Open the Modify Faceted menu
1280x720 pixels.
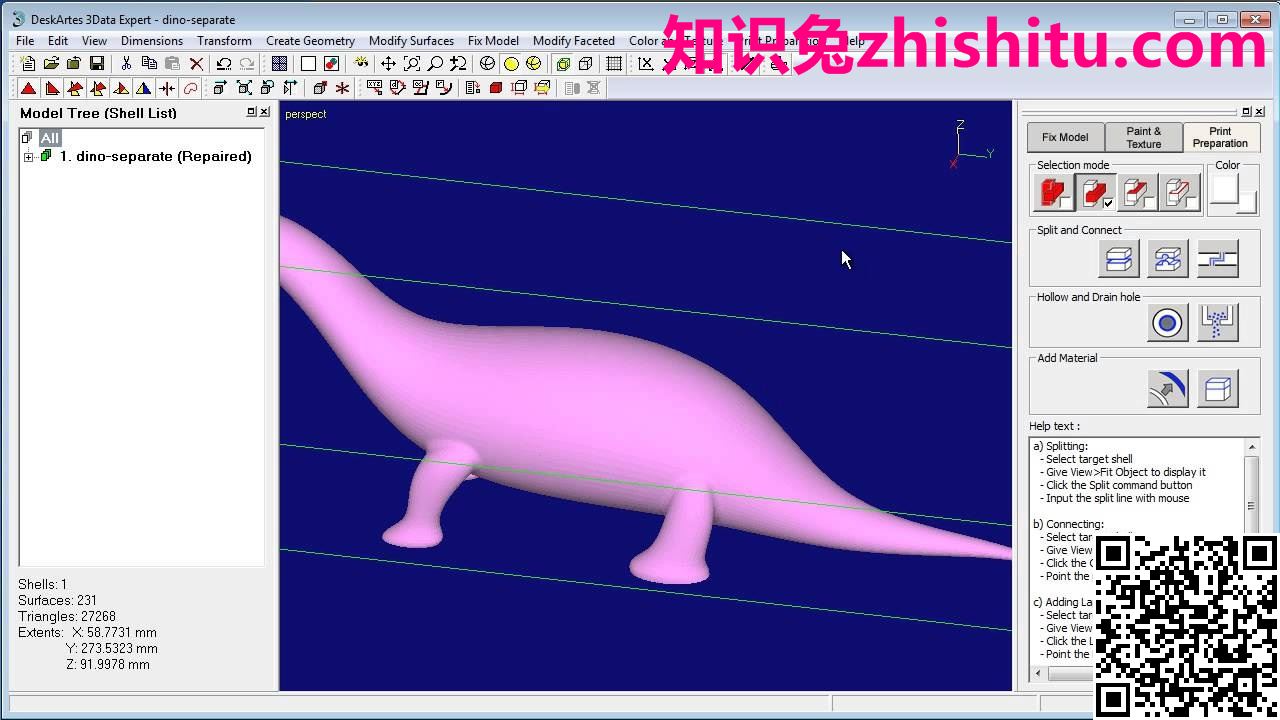[x=573, y=41]
